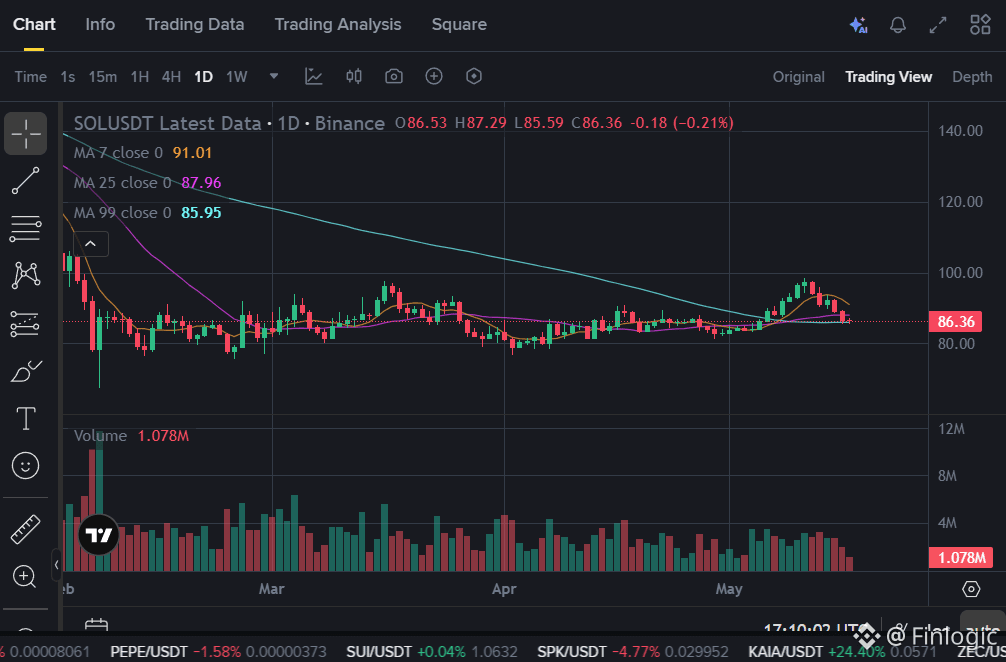Select the trend line drawing tool
The height and width of the screenshot is (662, 1006).
point(26,181)
